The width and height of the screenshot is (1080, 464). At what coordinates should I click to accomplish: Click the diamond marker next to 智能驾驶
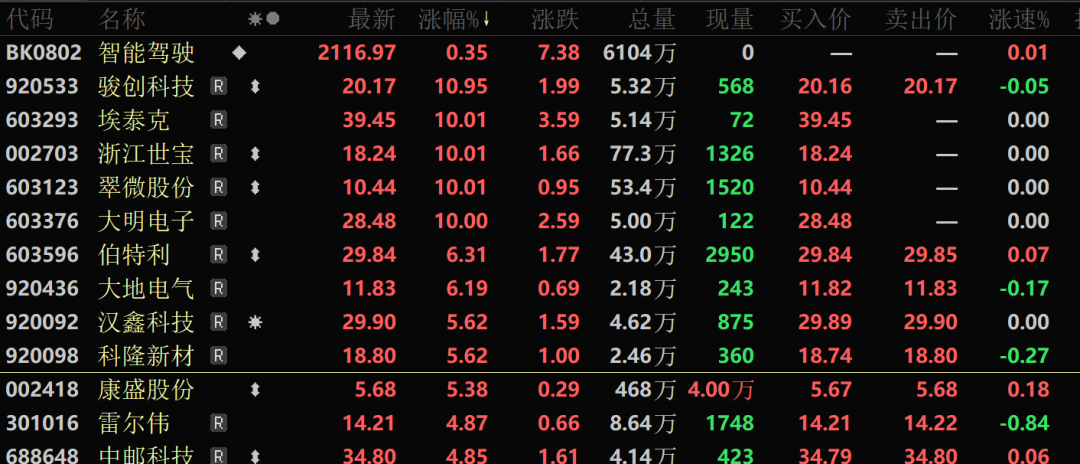[x=239, y=53]
